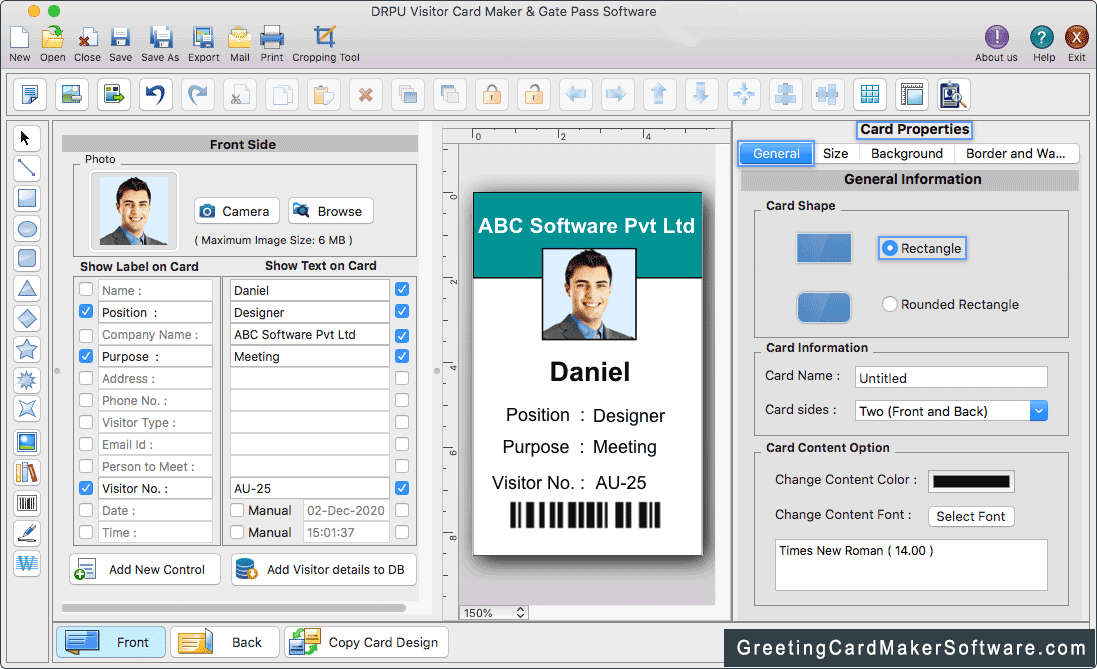This screenshot has width=1097, height=669.
Task: Select the WordArt text tool
Action: click(x=27, y=563)
